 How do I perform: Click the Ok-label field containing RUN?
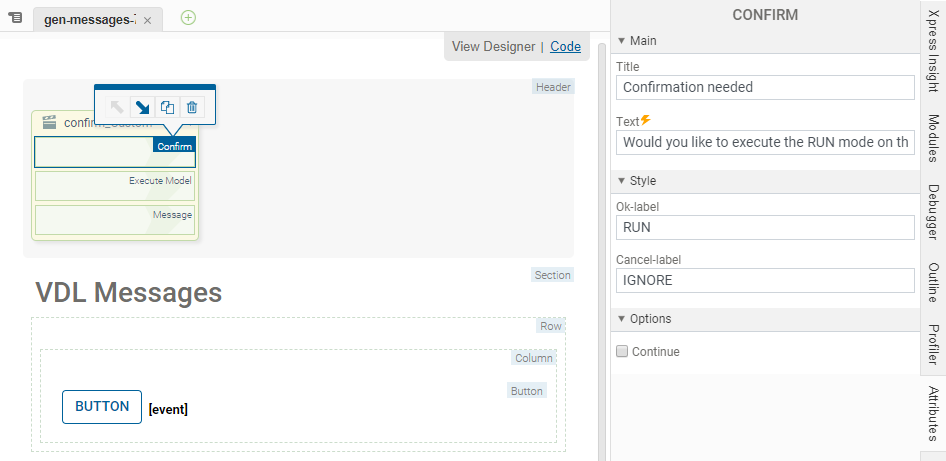(x=765, y=228)
